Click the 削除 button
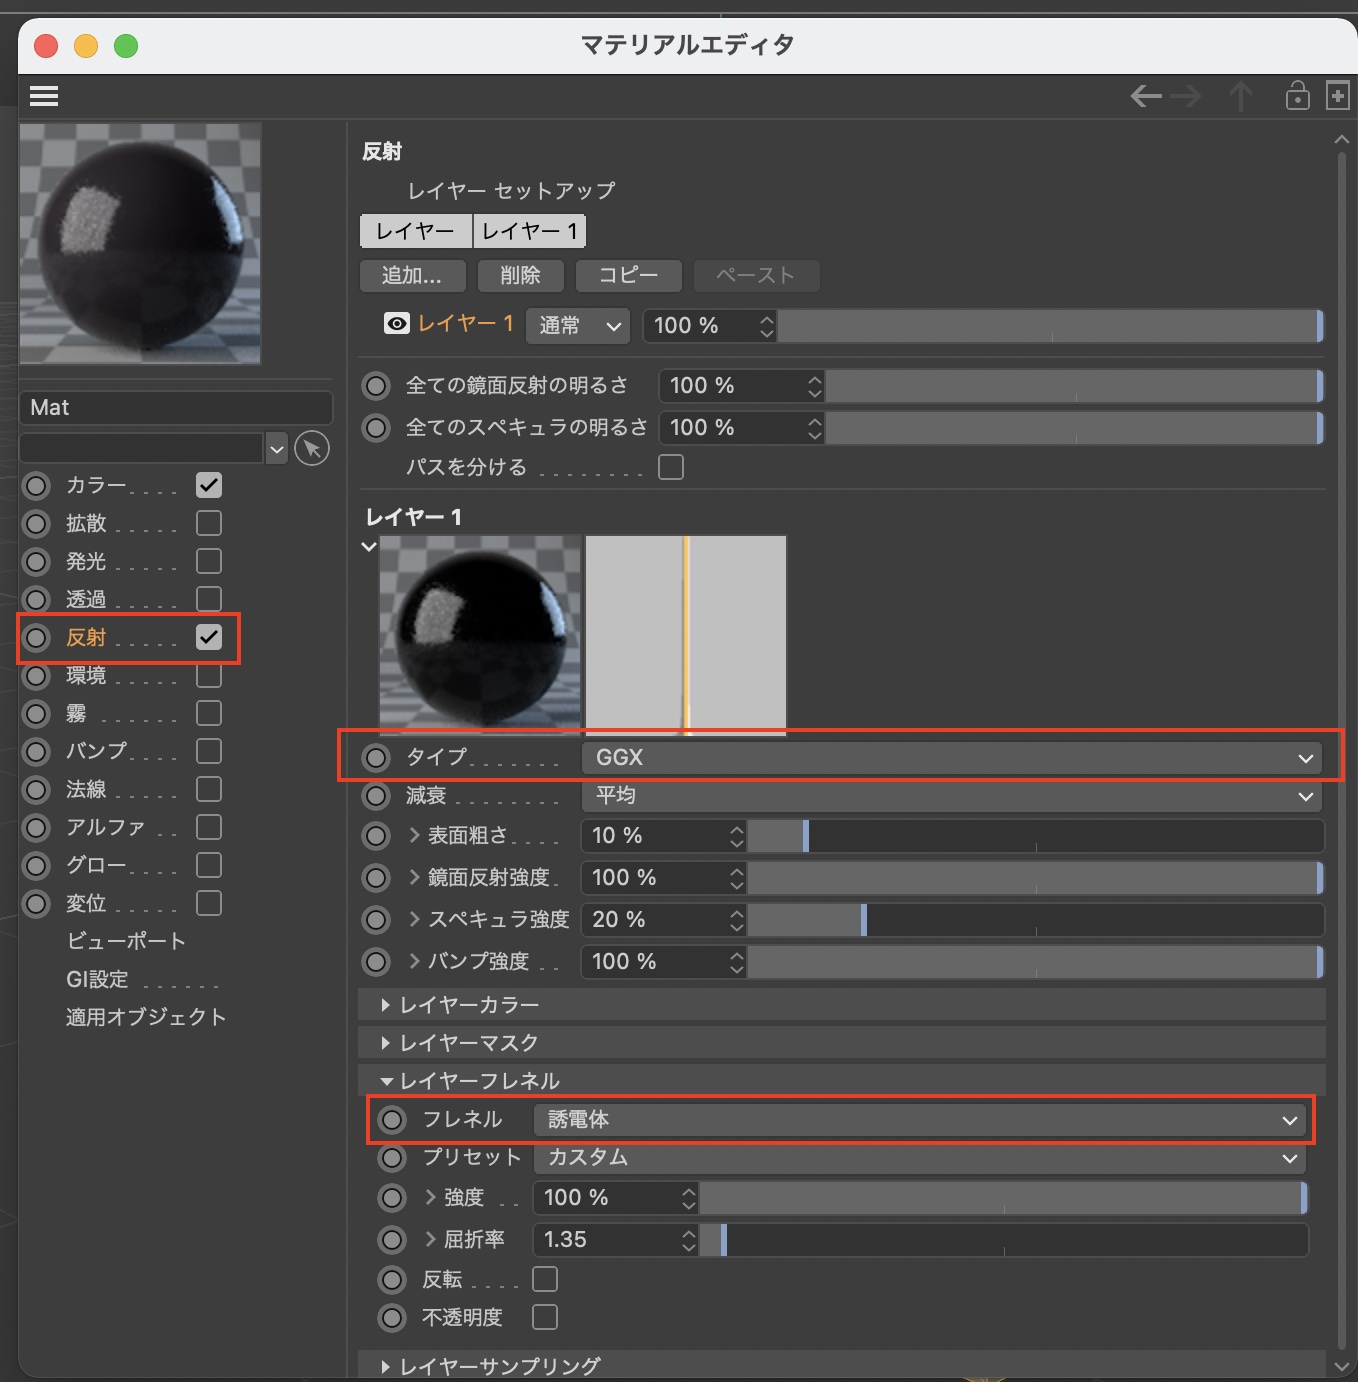Image resolution: width=1358 pixels, height=1382 pixels. click(x=520, y=276)
